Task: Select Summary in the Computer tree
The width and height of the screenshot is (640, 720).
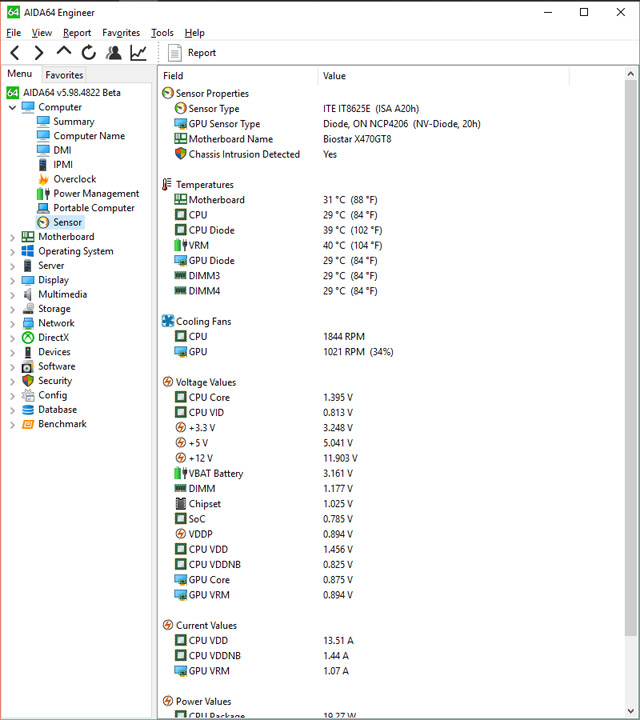Action: pos(73,122)
